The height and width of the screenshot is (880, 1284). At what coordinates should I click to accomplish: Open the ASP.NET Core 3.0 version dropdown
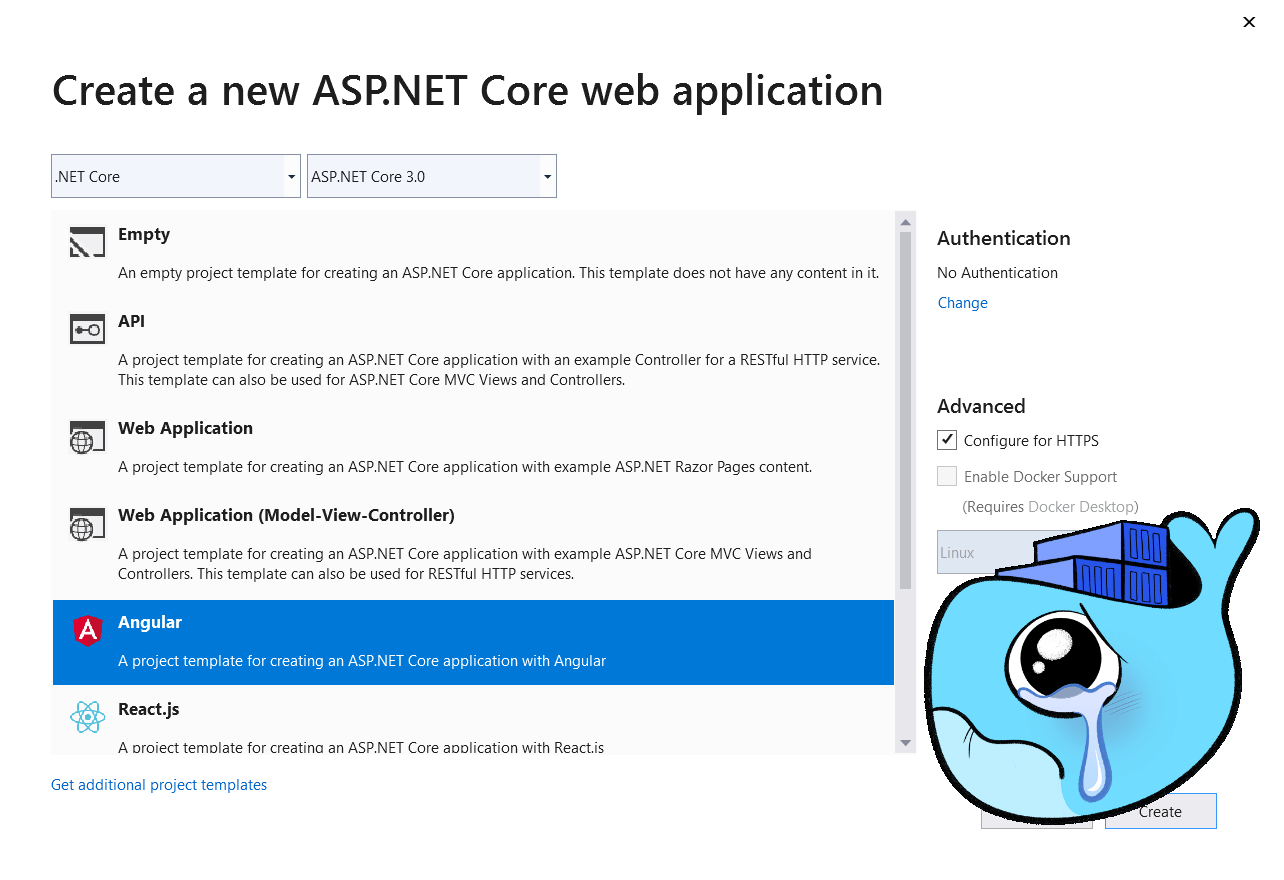[x=432, y=176]
